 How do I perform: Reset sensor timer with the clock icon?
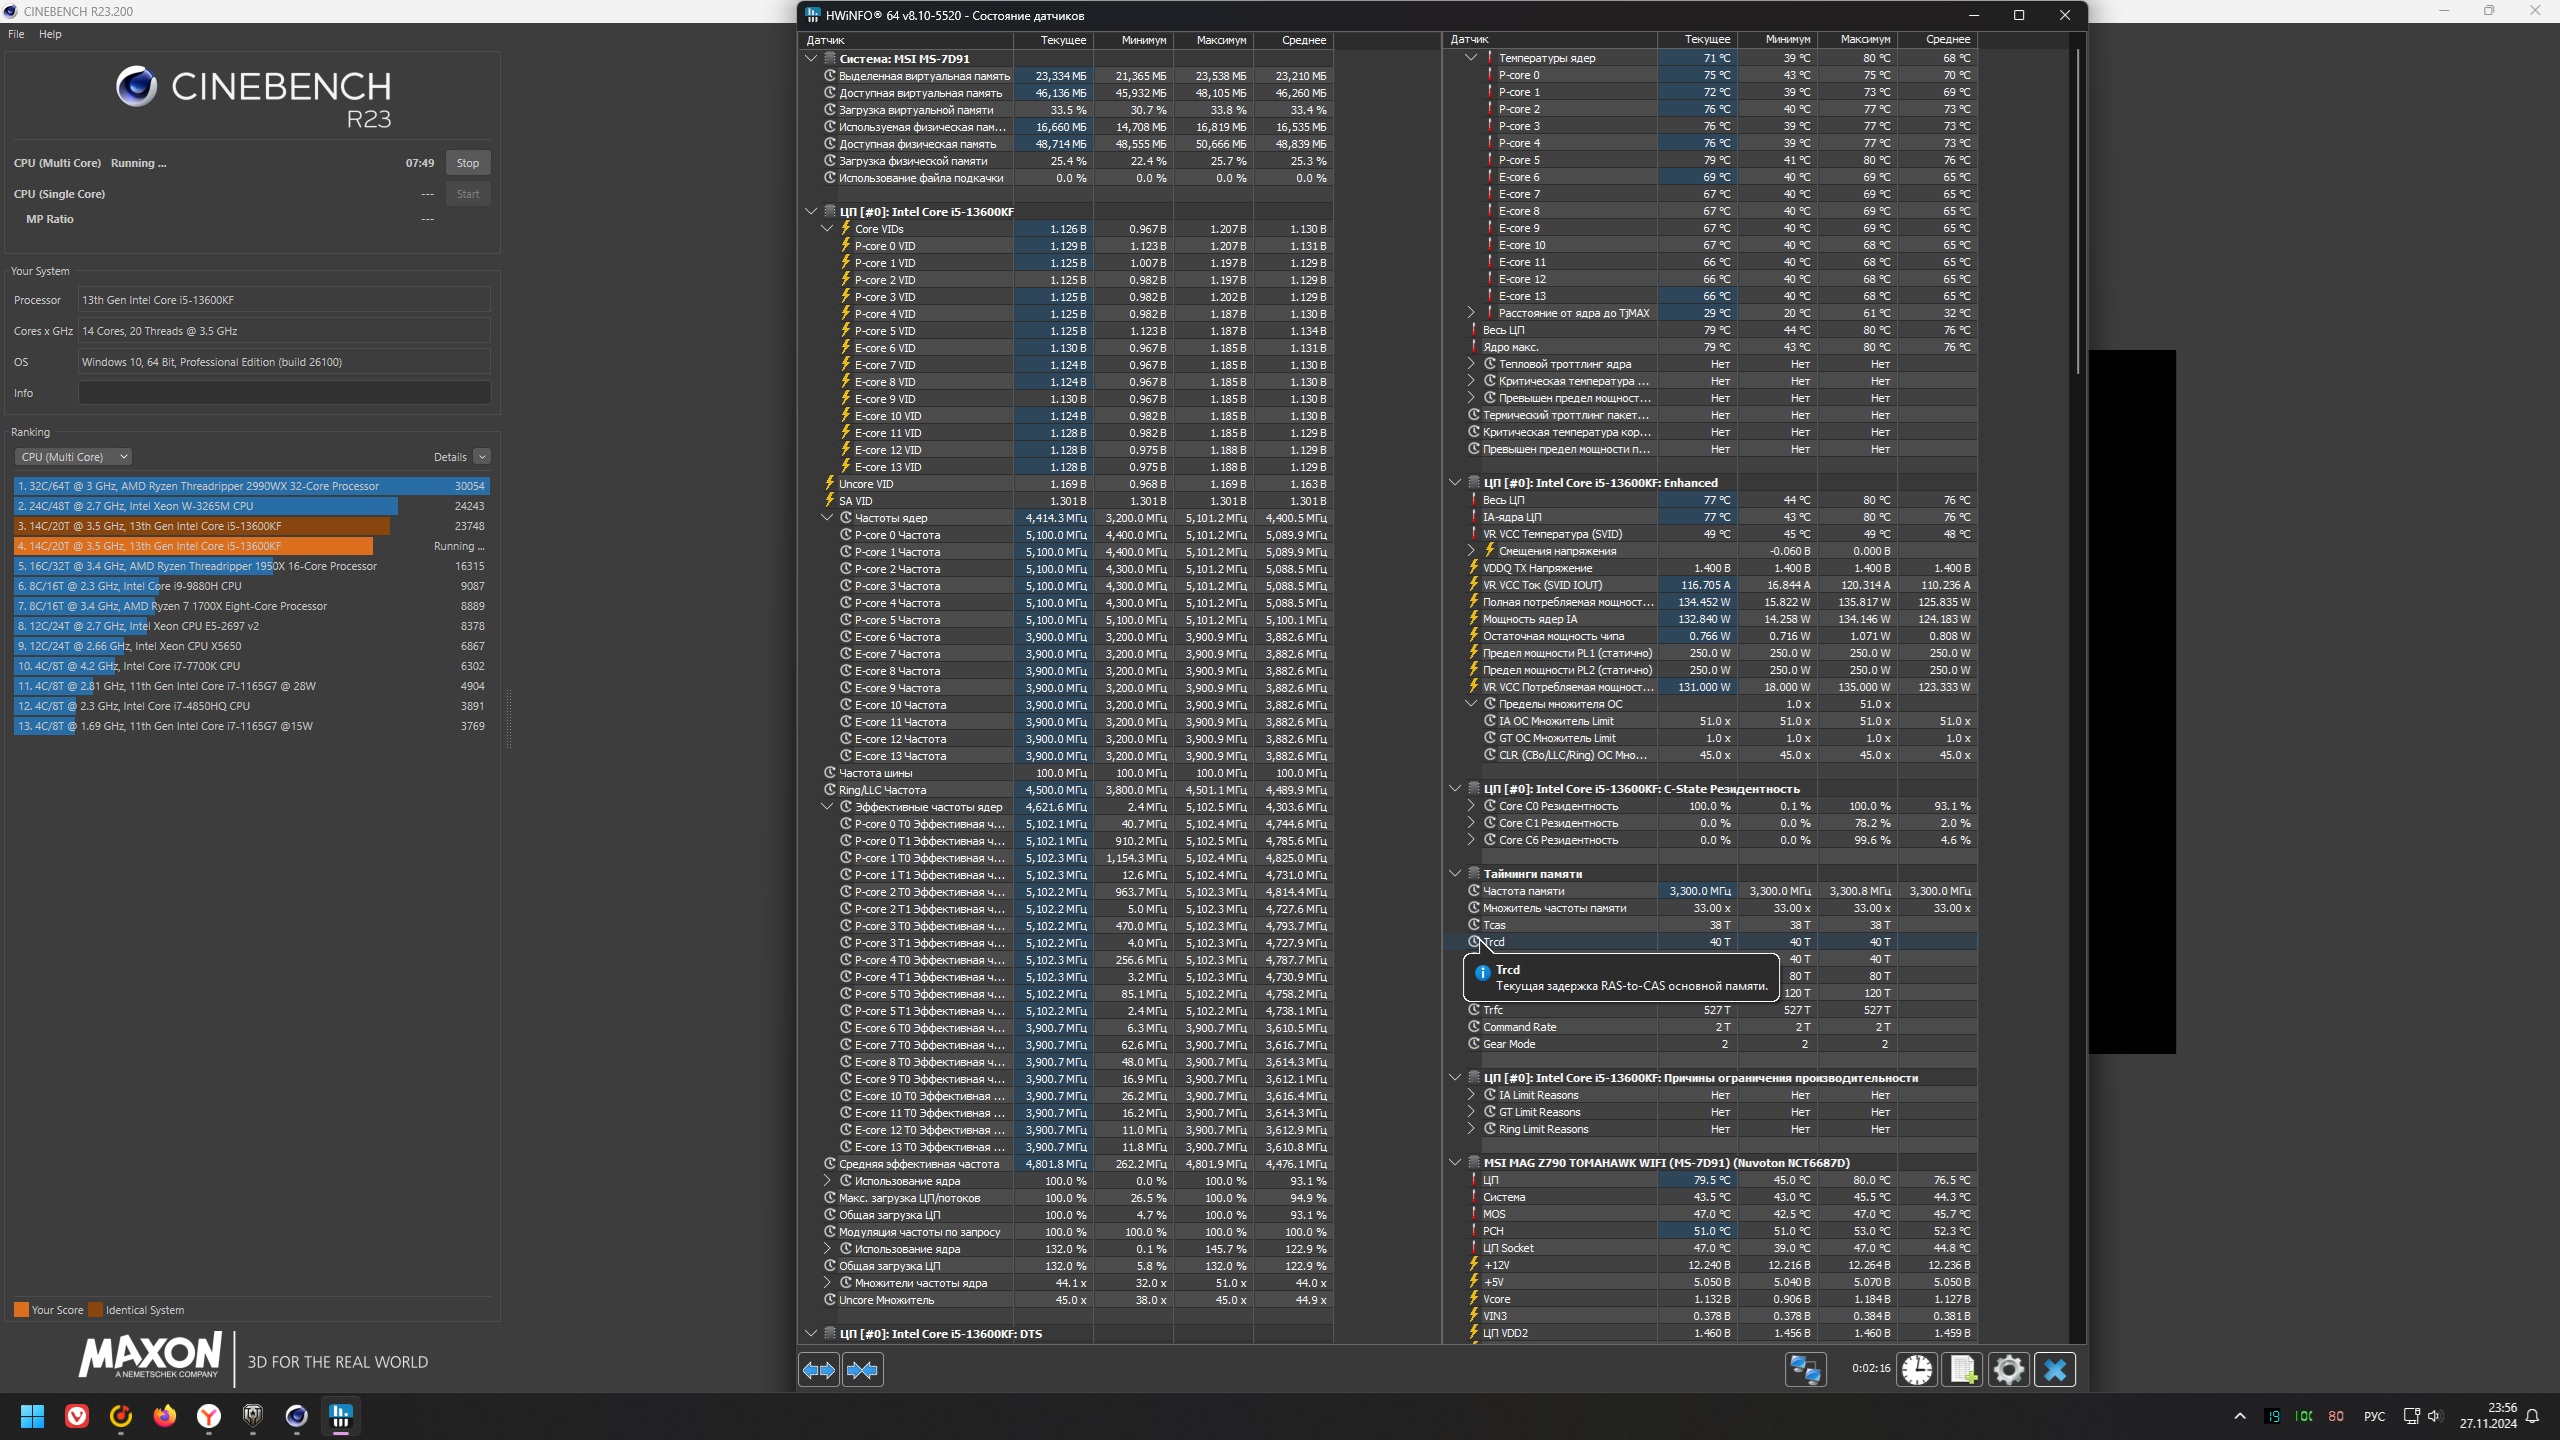(1916, 1369)
